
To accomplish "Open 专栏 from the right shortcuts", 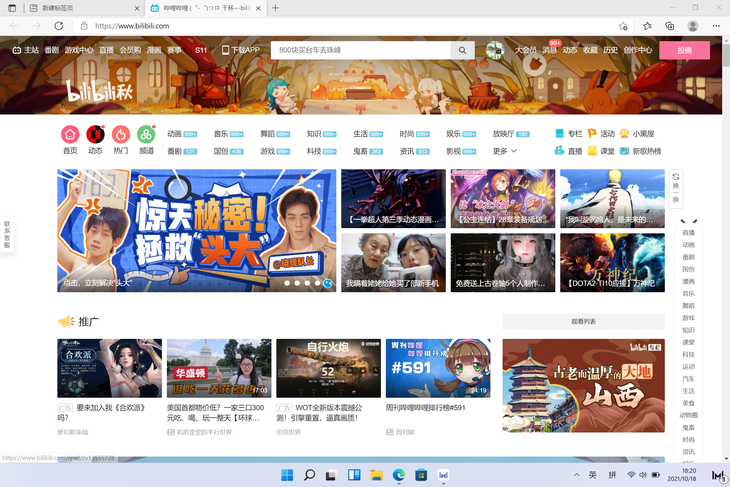I will click(x=568, y=134).
